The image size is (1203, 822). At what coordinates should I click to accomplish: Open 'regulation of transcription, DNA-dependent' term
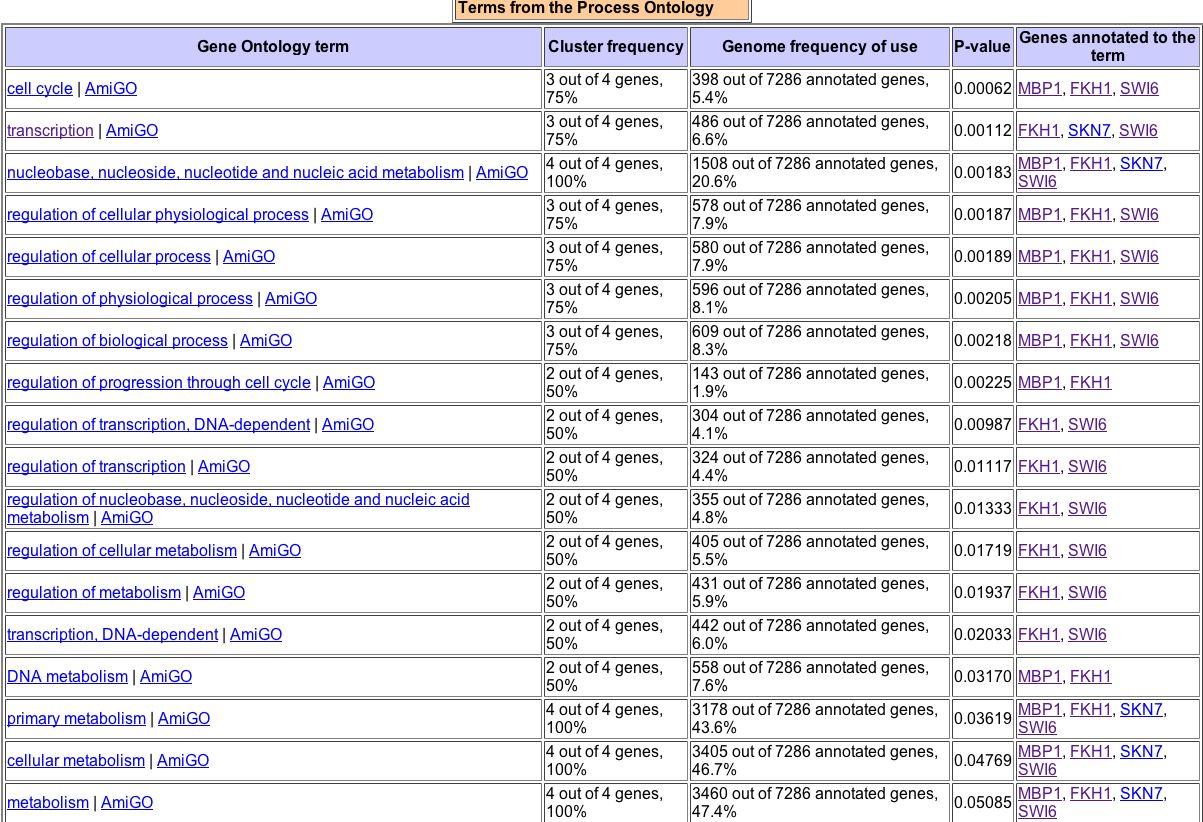point(158,425)
